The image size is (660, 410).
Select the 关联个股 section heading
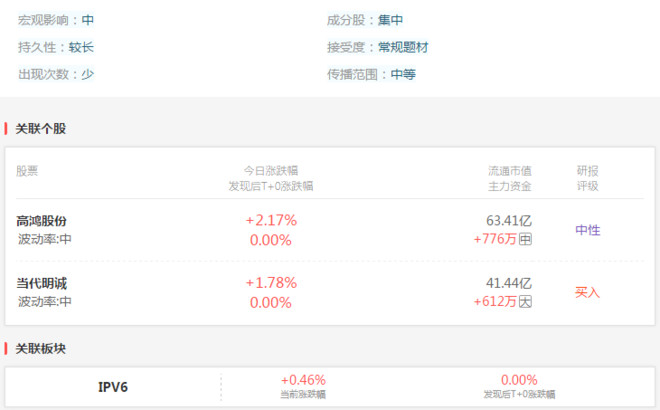(41, 129)
